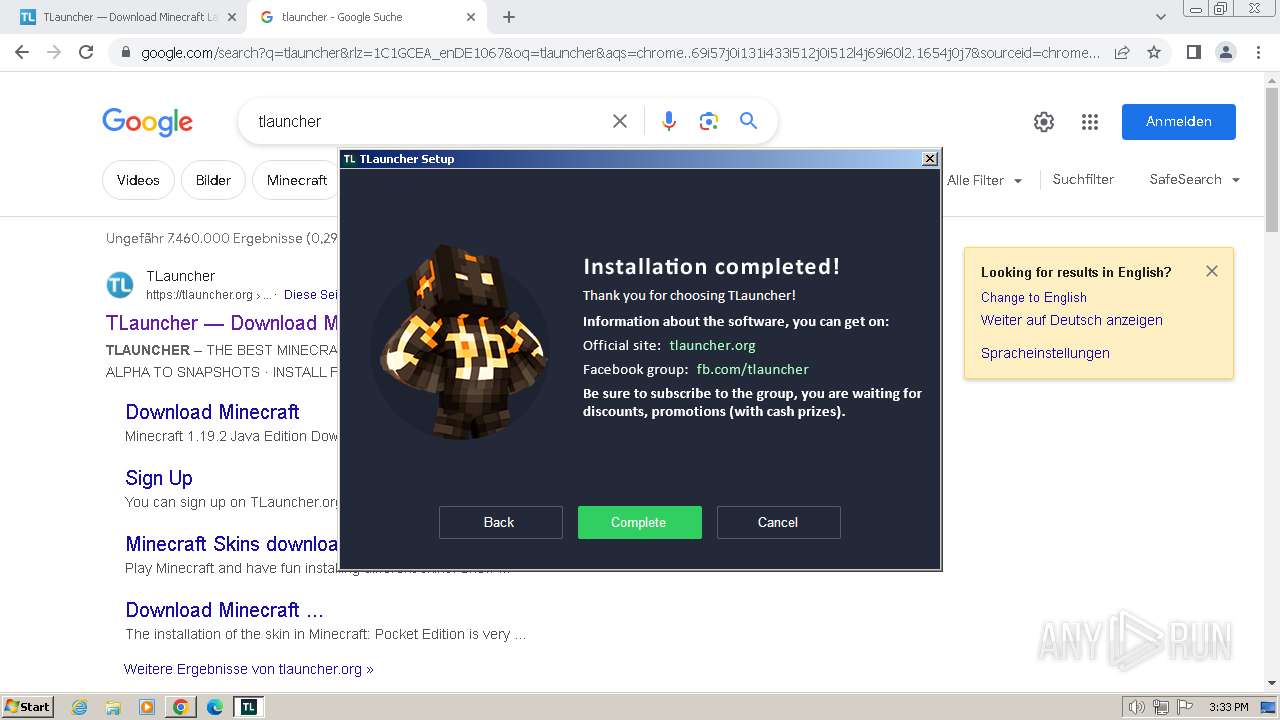
Task: Open the Minecraft Skins download sitelink
Action: pos(232,544)
